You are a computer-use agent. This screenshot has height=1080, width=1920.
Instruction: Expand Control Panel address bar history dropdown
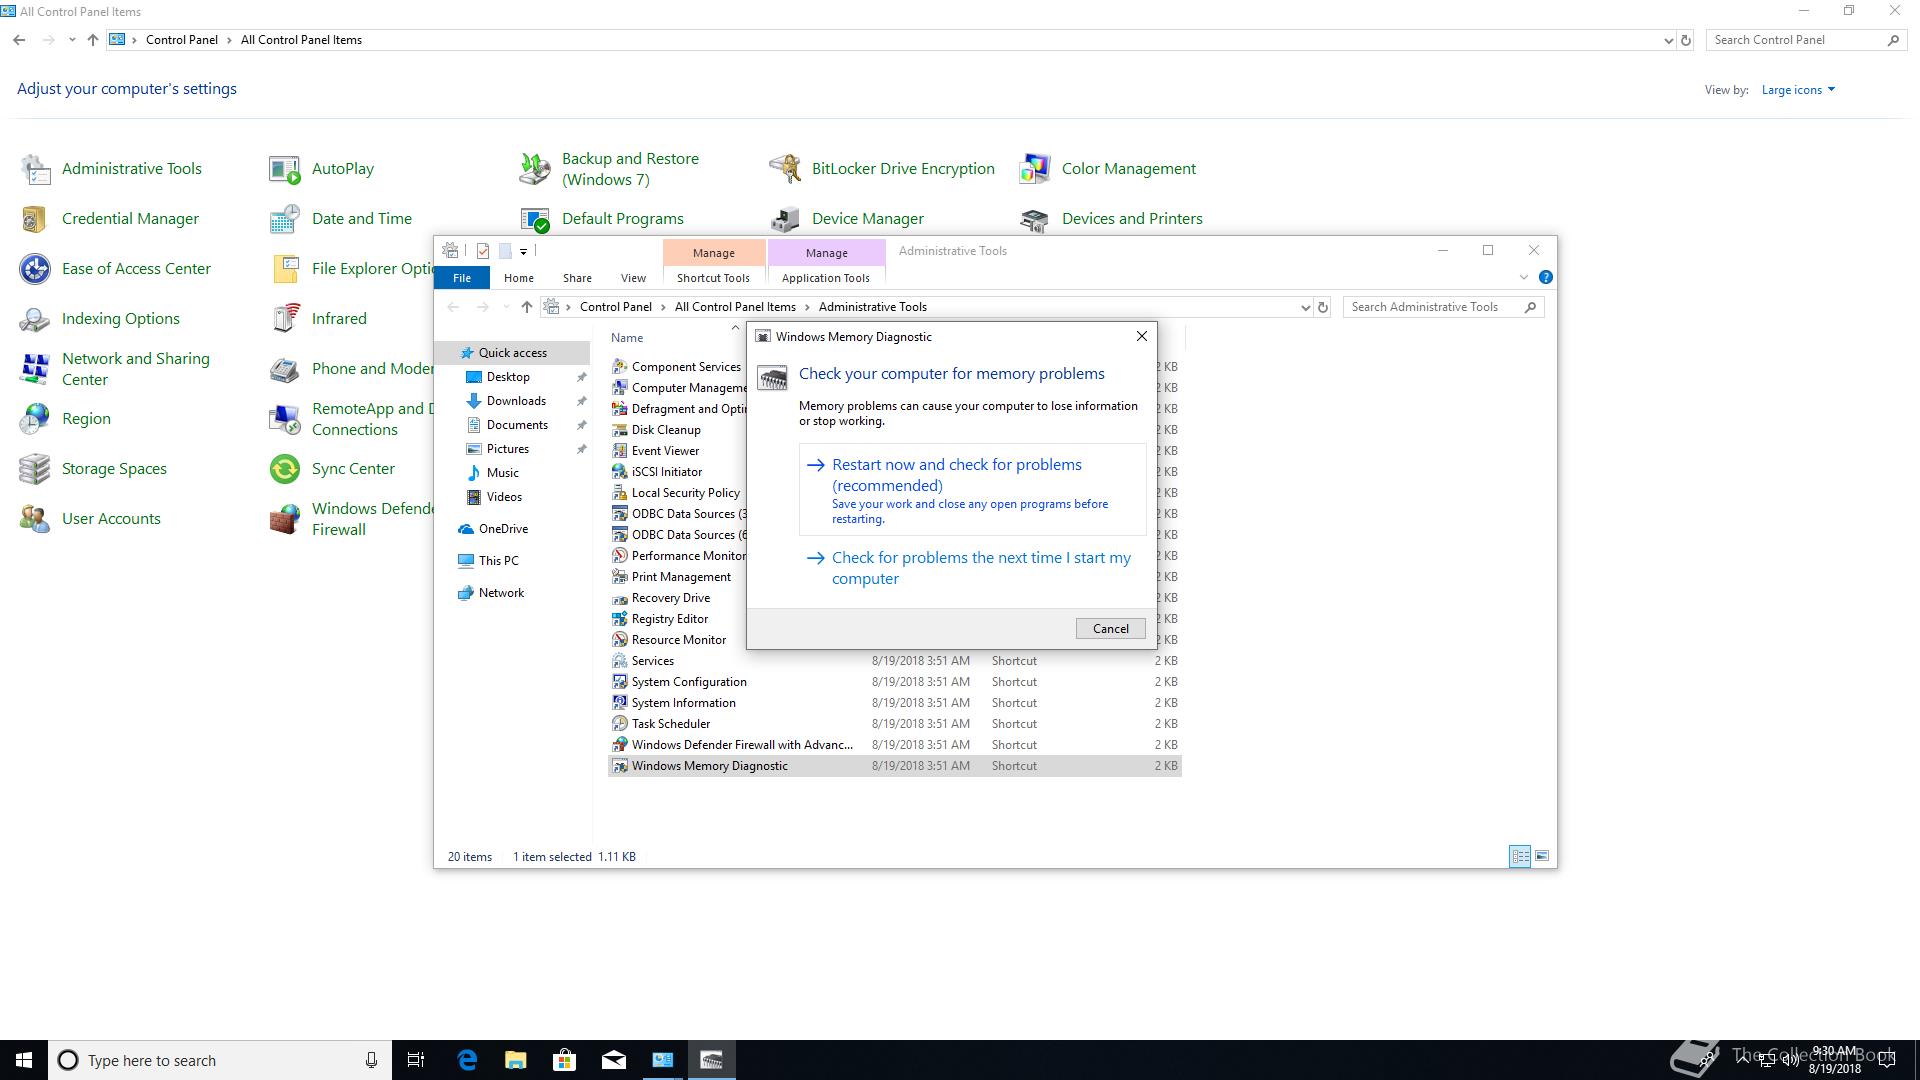[x=1668, y=40]
